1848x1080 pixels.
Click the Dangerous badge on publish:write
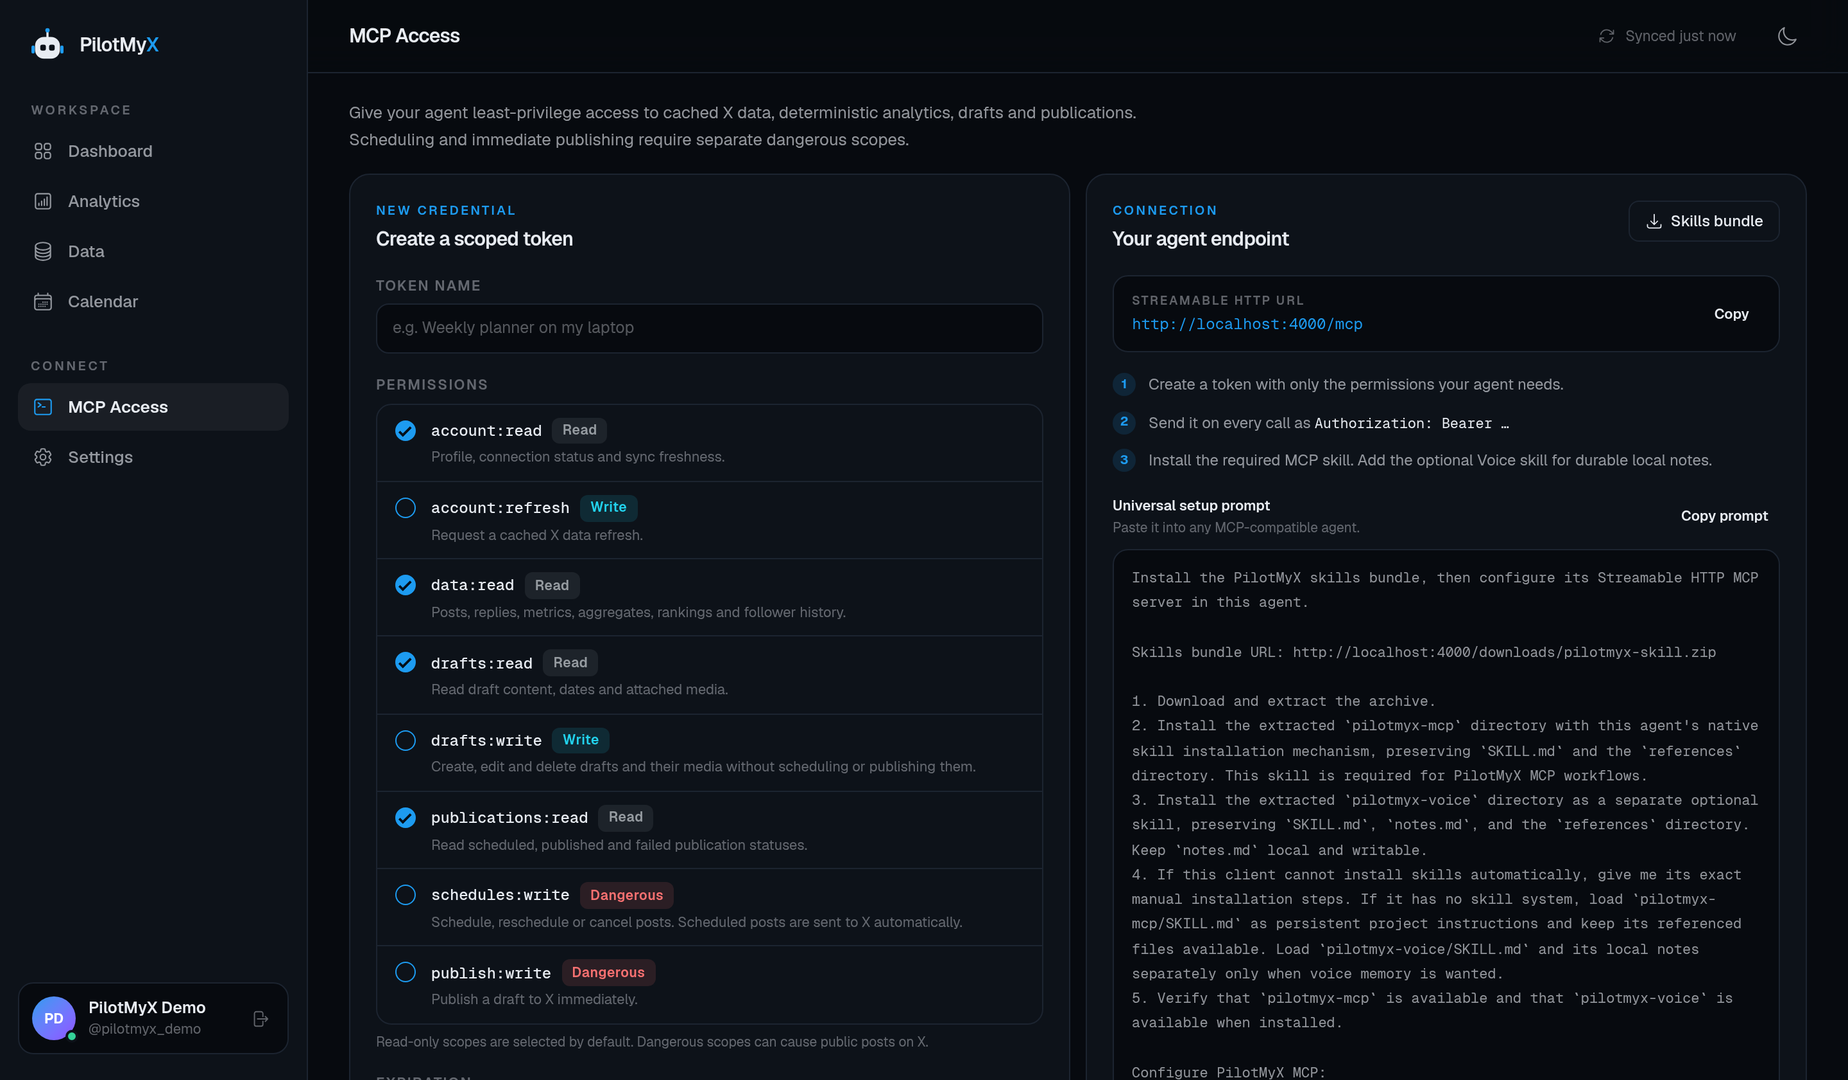tap(608, 972)
